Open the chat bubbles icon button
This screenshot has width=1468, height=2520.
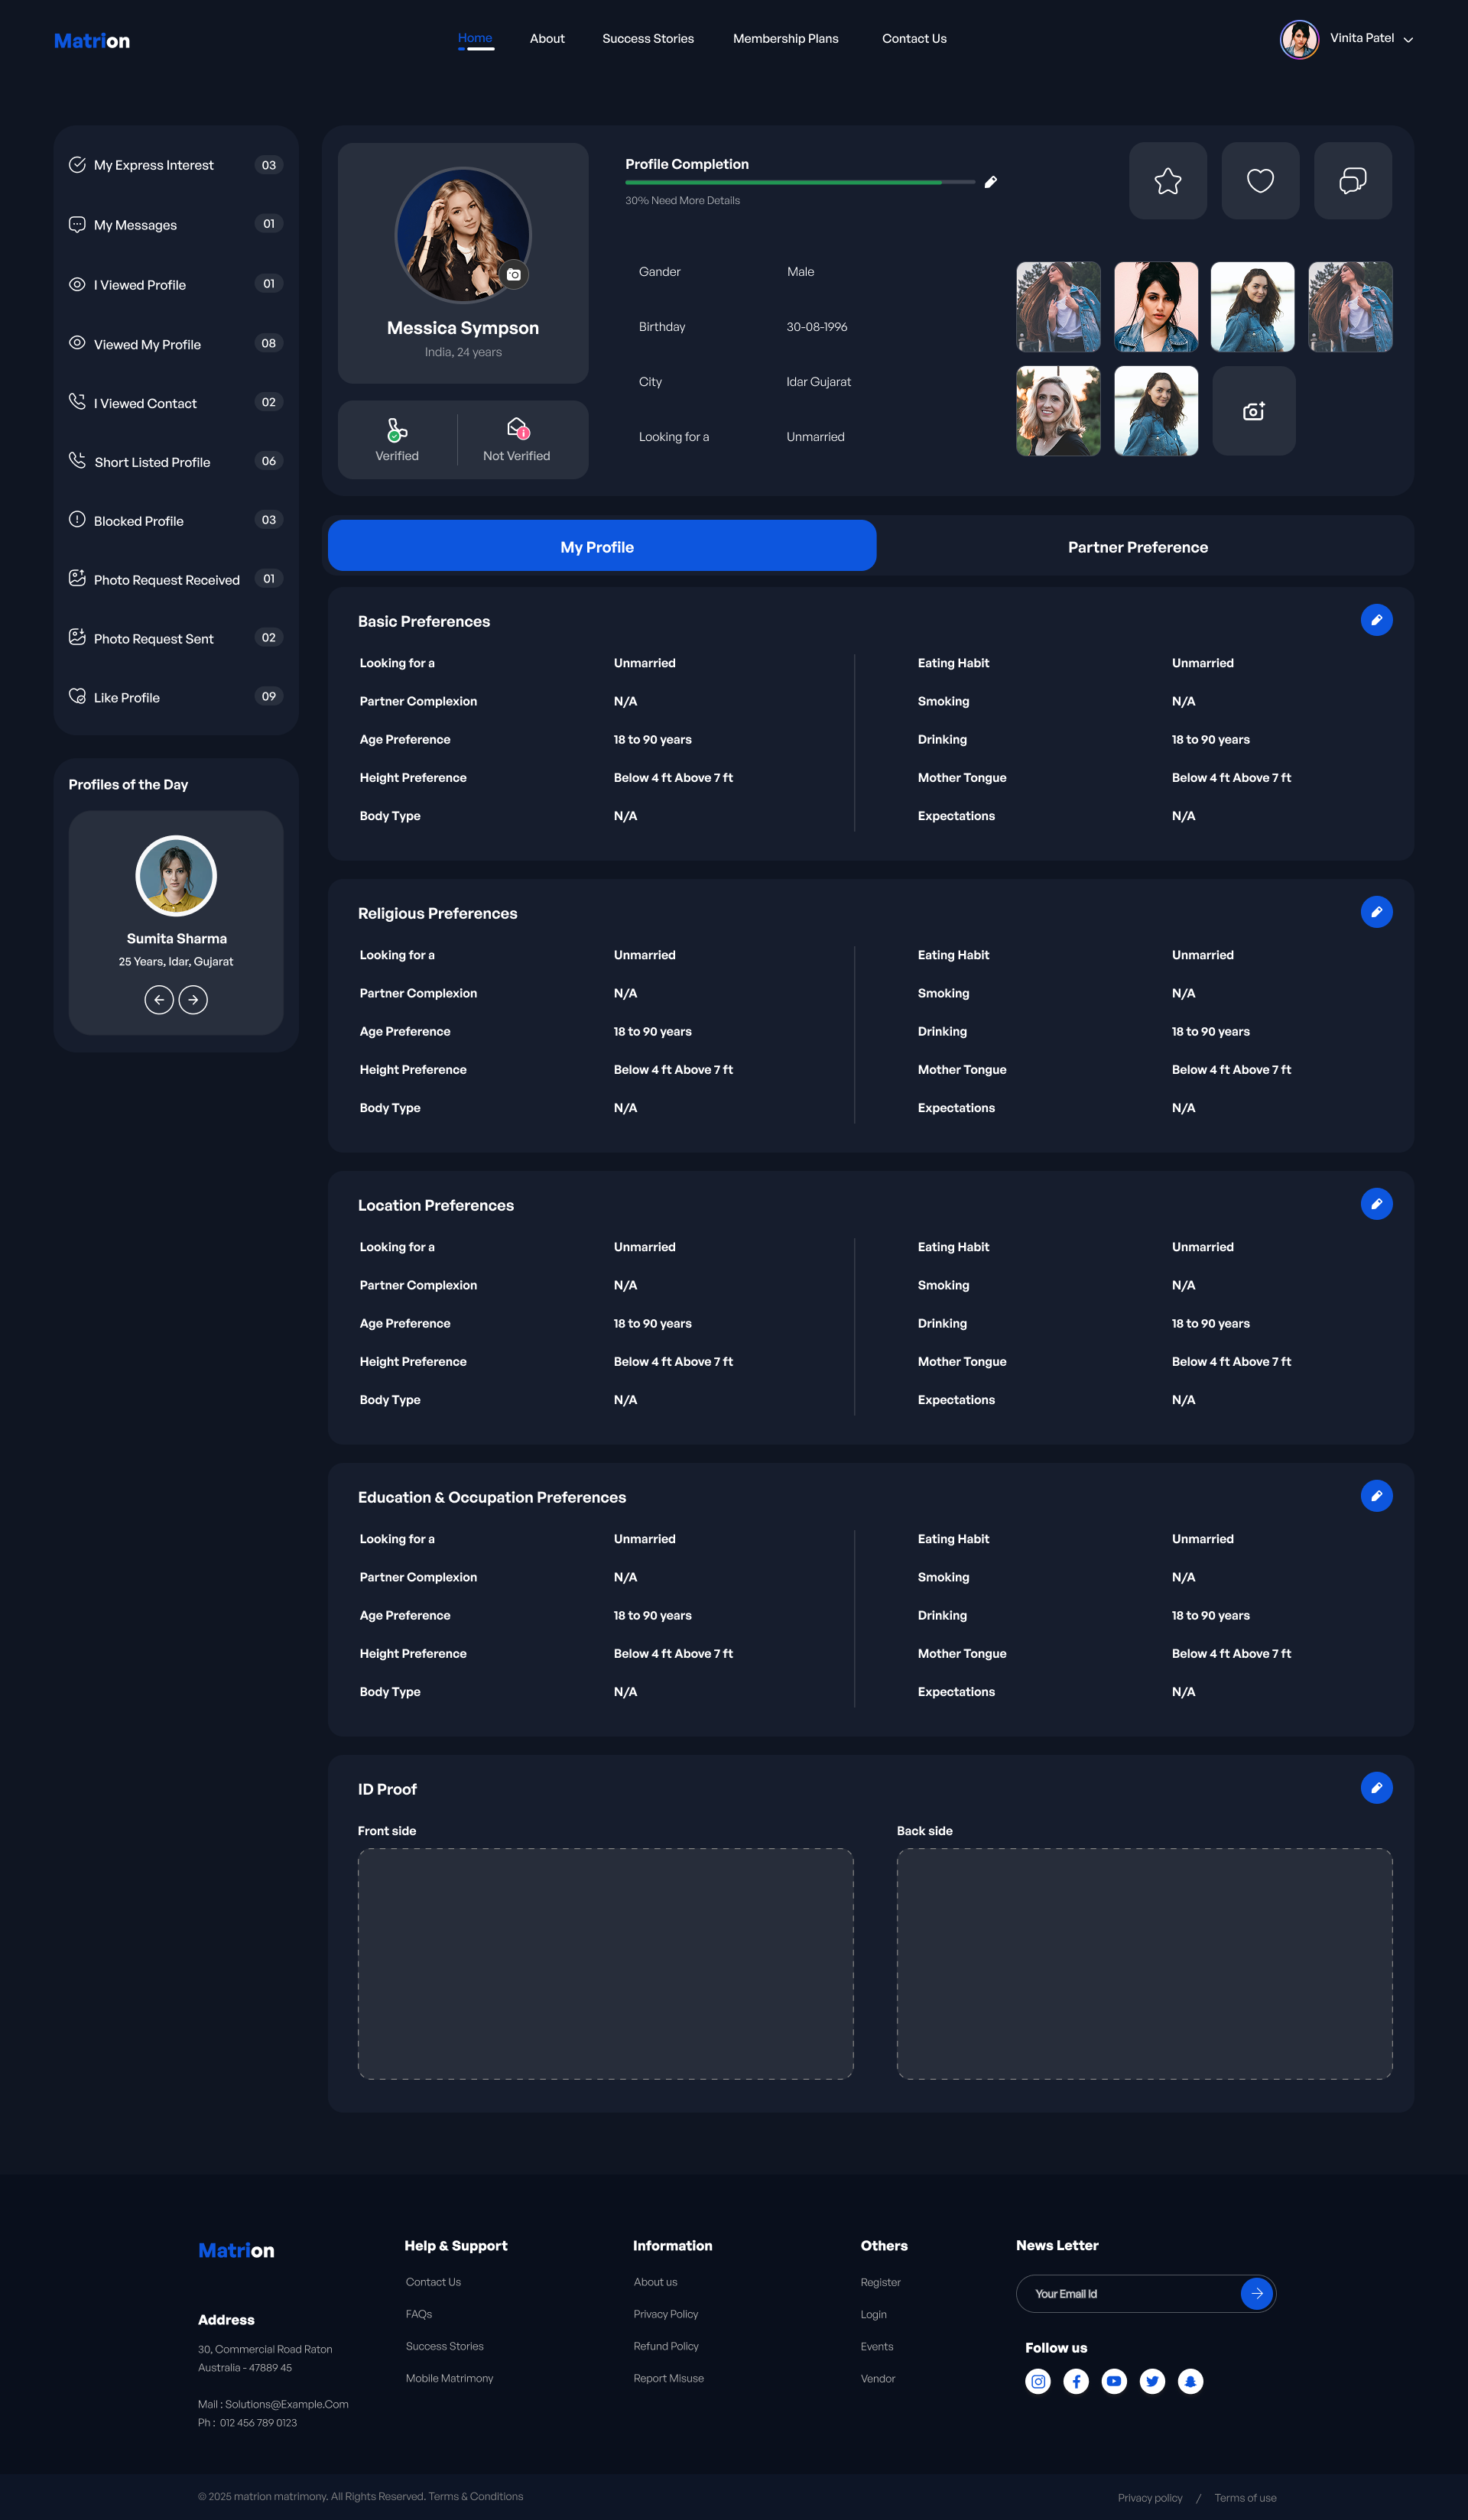point(1352,181)
